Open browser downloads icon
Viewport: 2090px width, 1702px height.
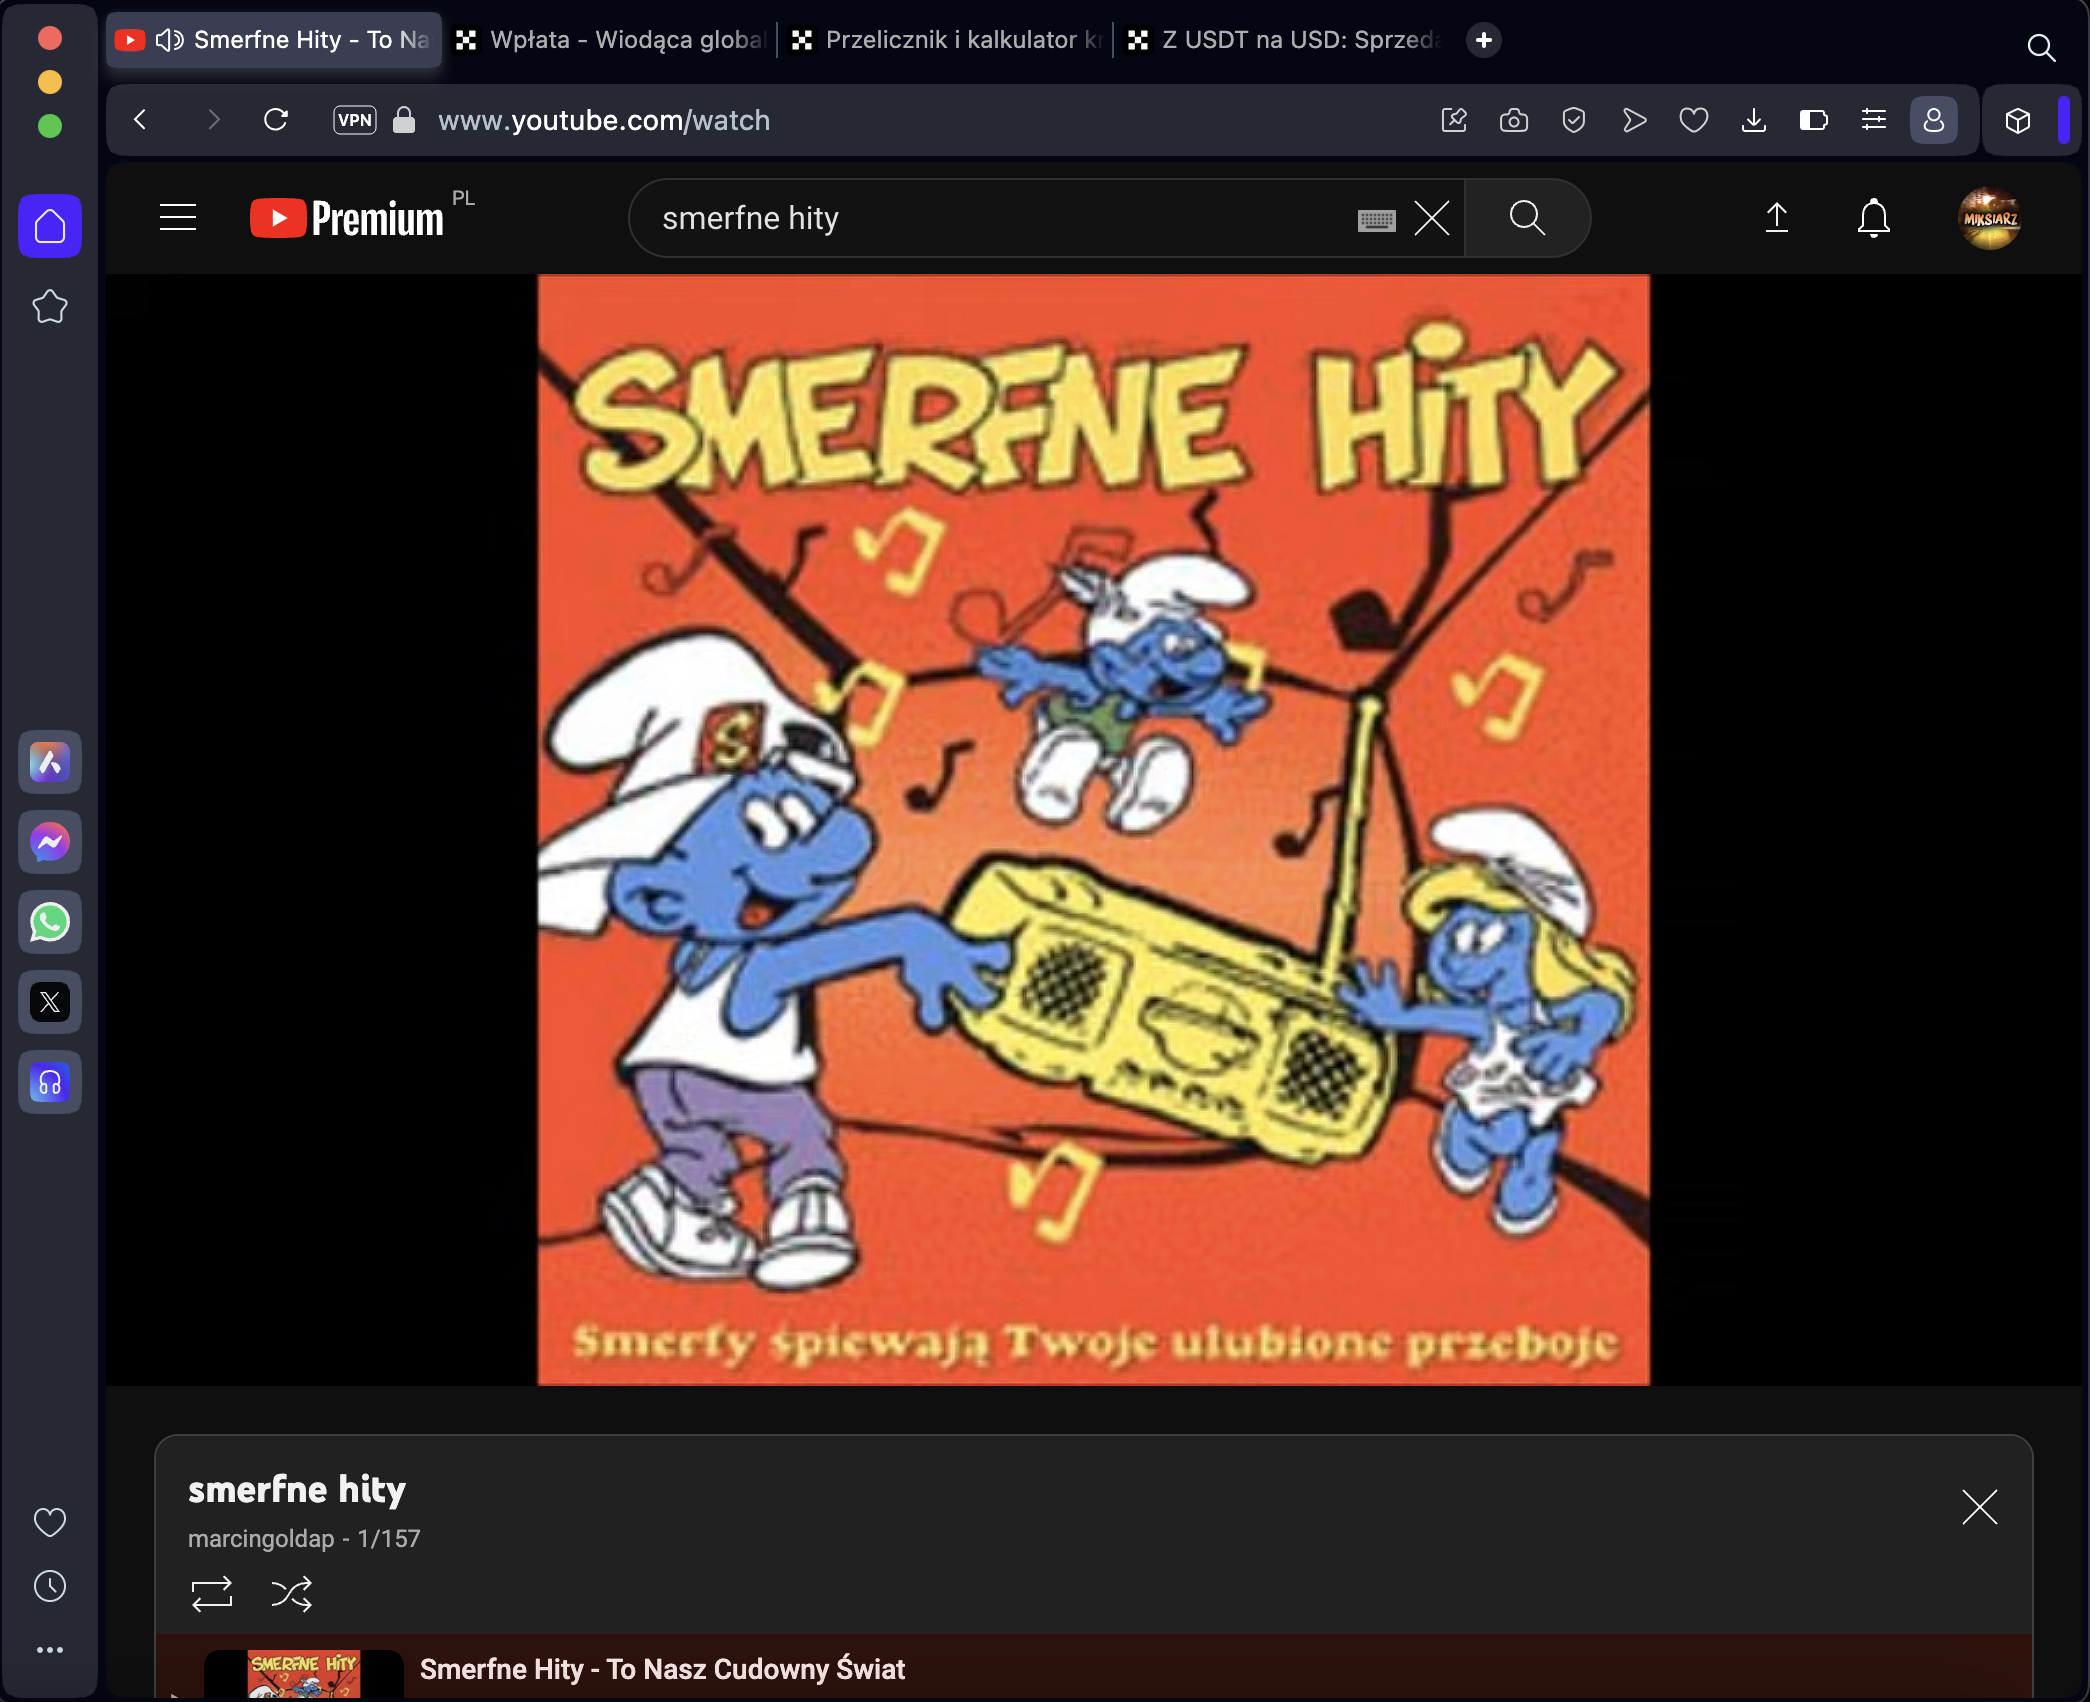pyautogui.click(x=1753, y=120)
